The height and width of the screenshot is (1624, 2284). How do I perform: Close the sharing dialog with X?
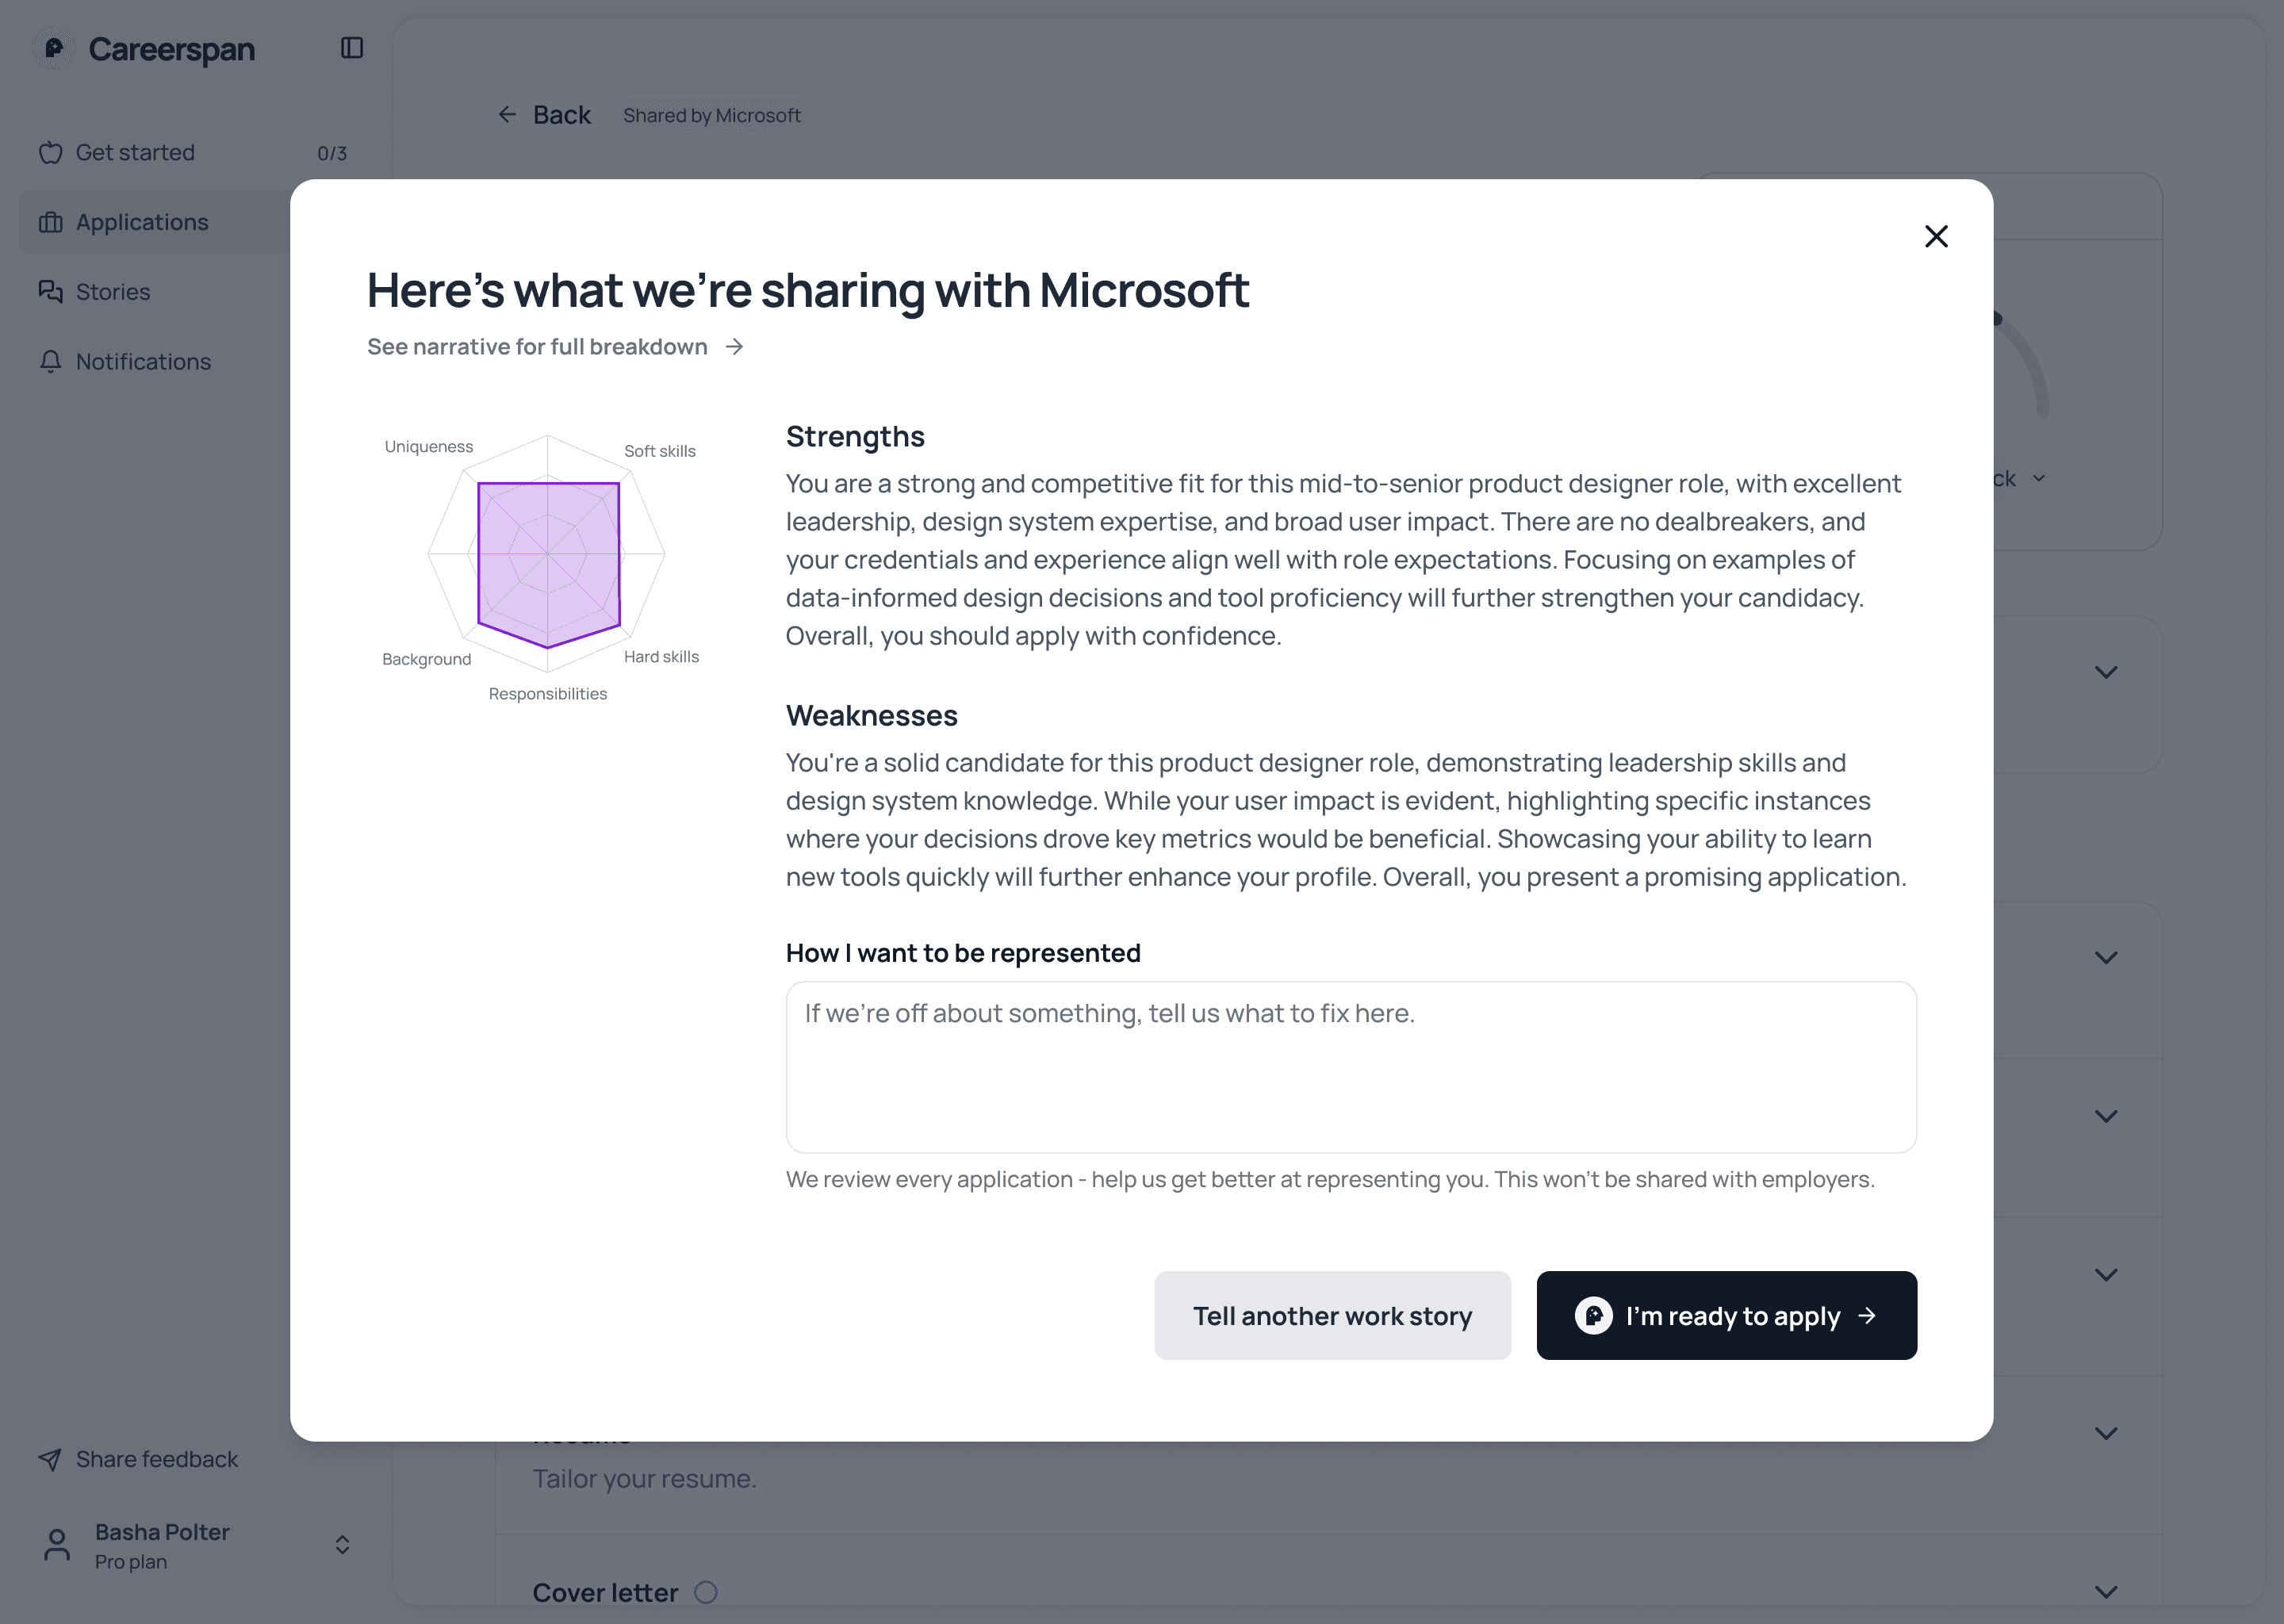(1936, 237)
